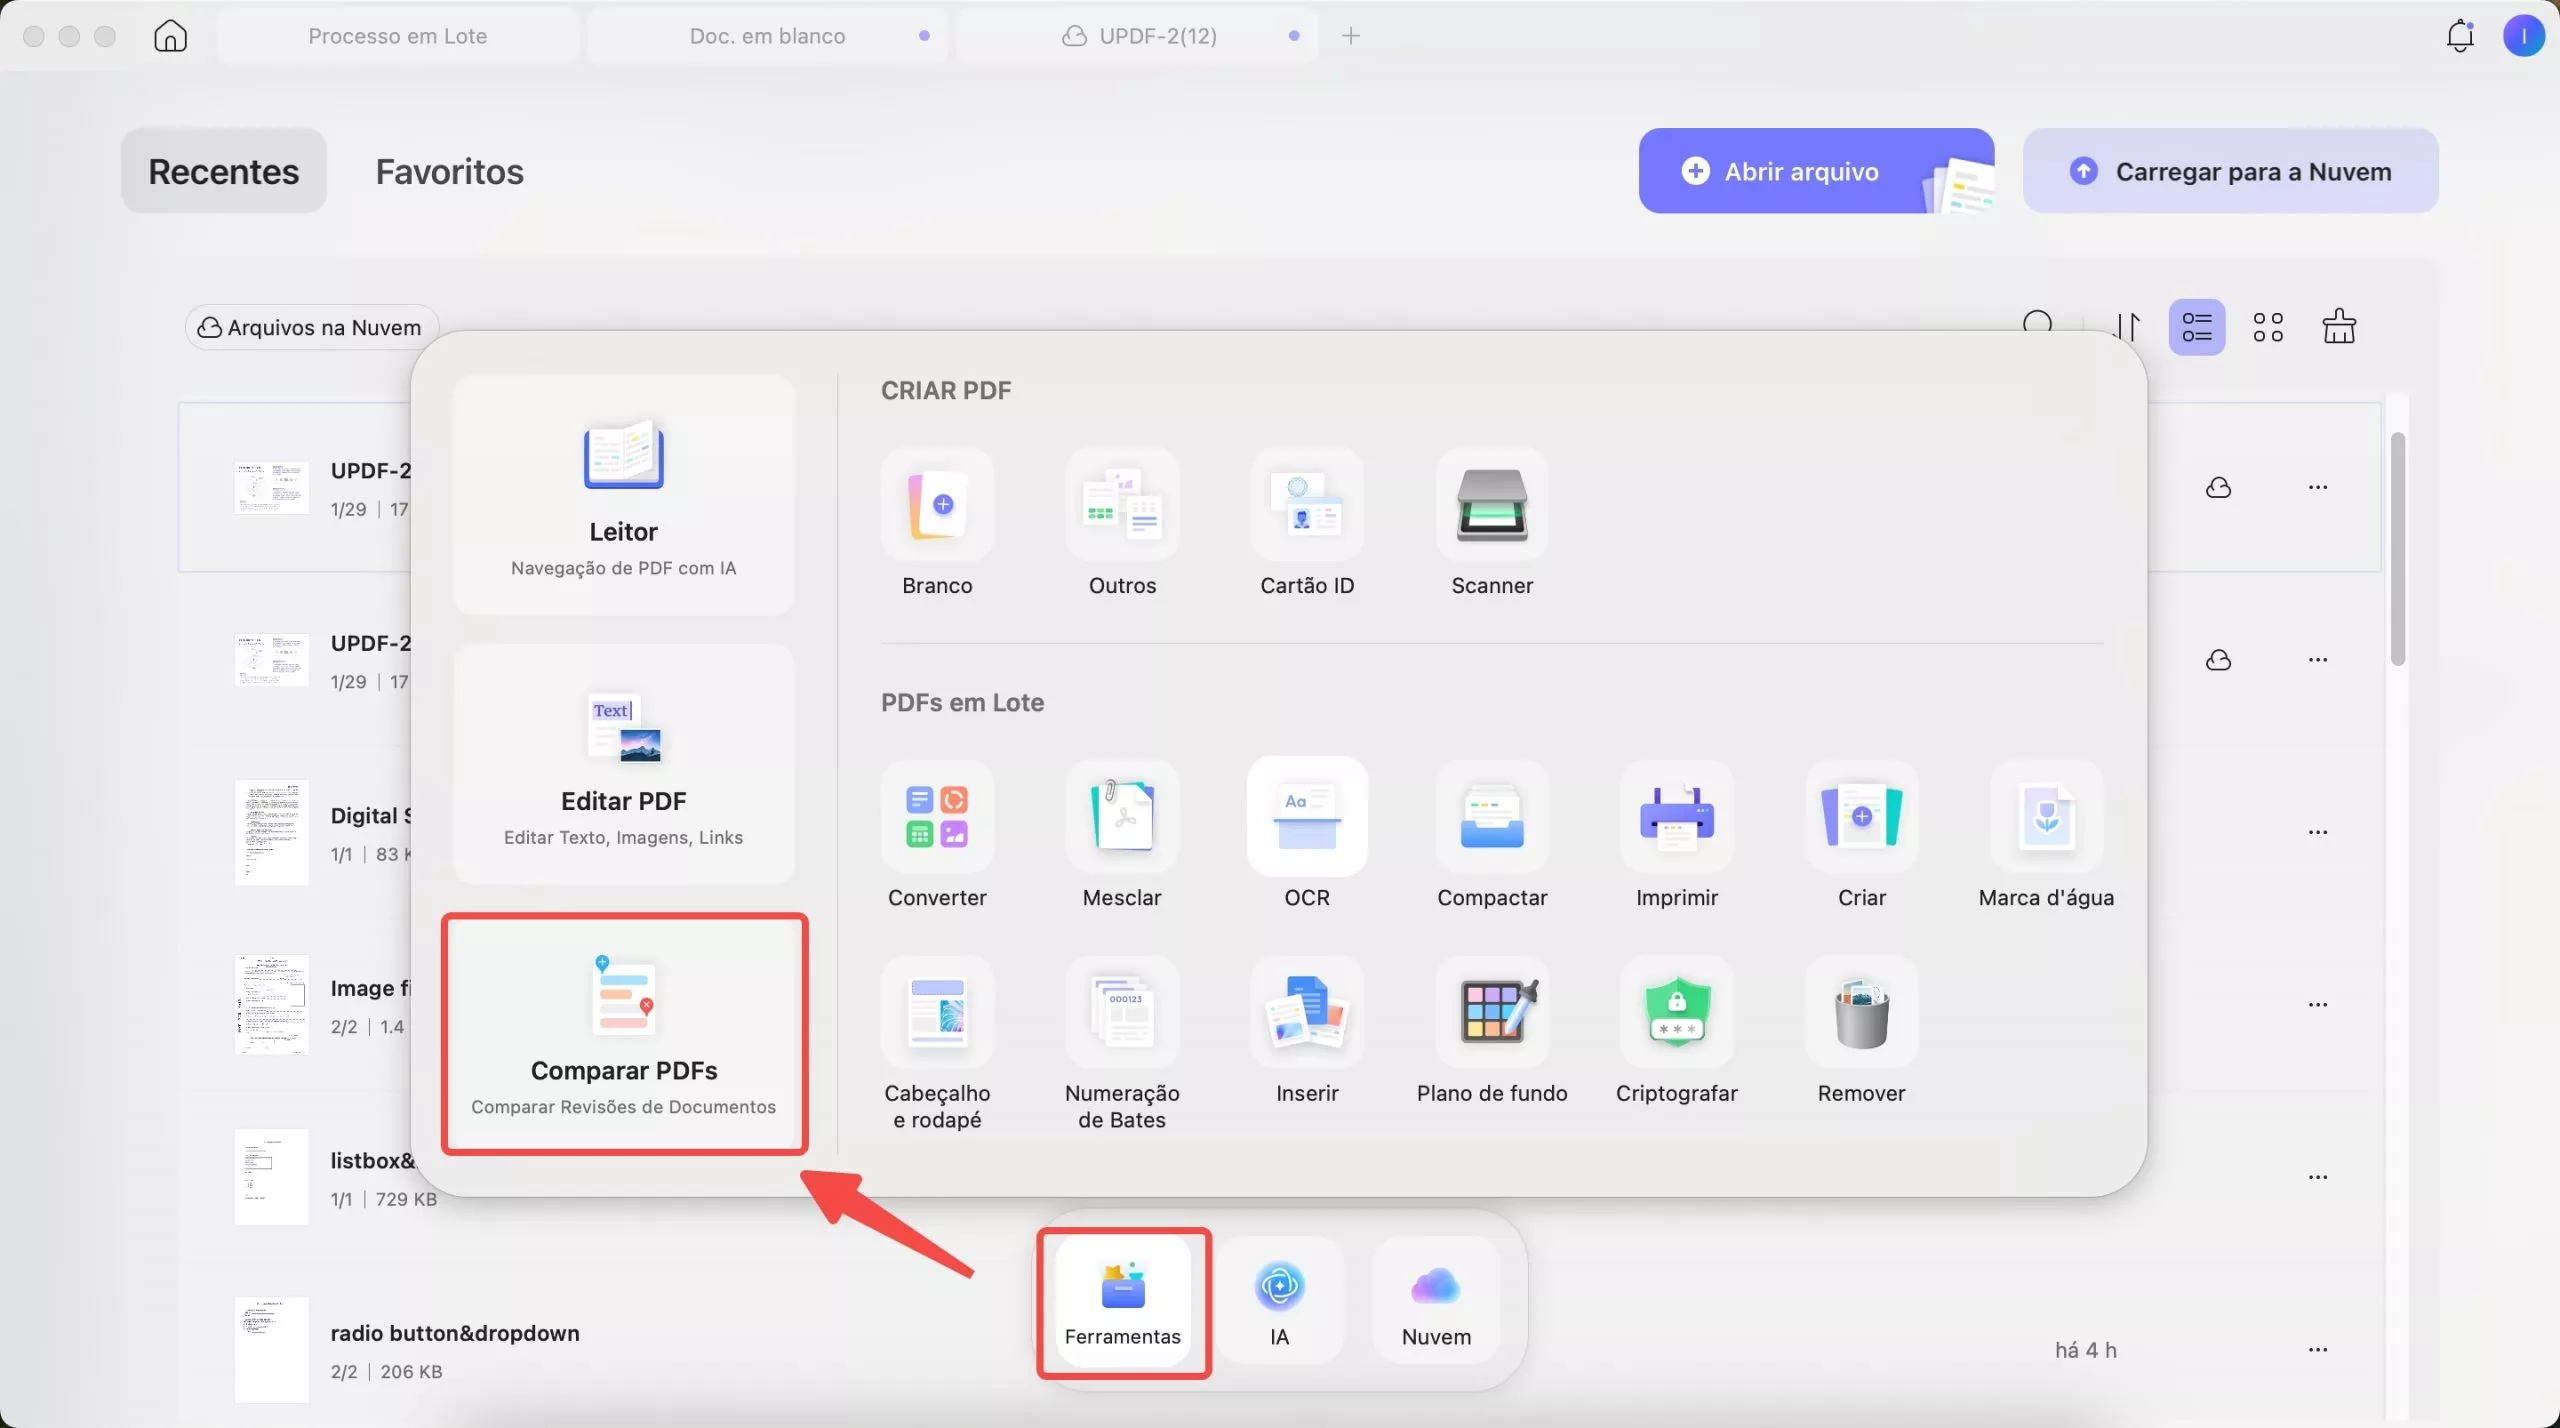Select the Mesclar merge tool
2560x1428 pixels.
point(1121,817)
